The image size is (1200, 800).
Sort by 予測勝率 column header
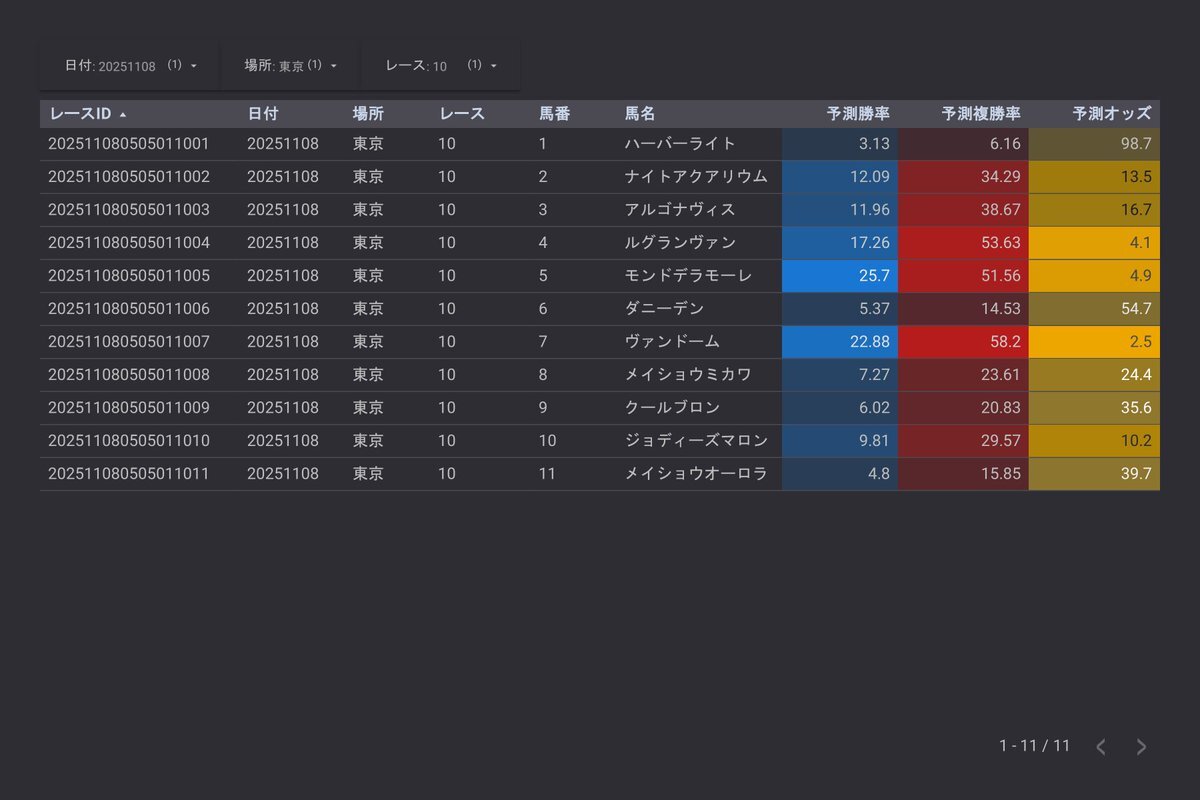point(858,114)
